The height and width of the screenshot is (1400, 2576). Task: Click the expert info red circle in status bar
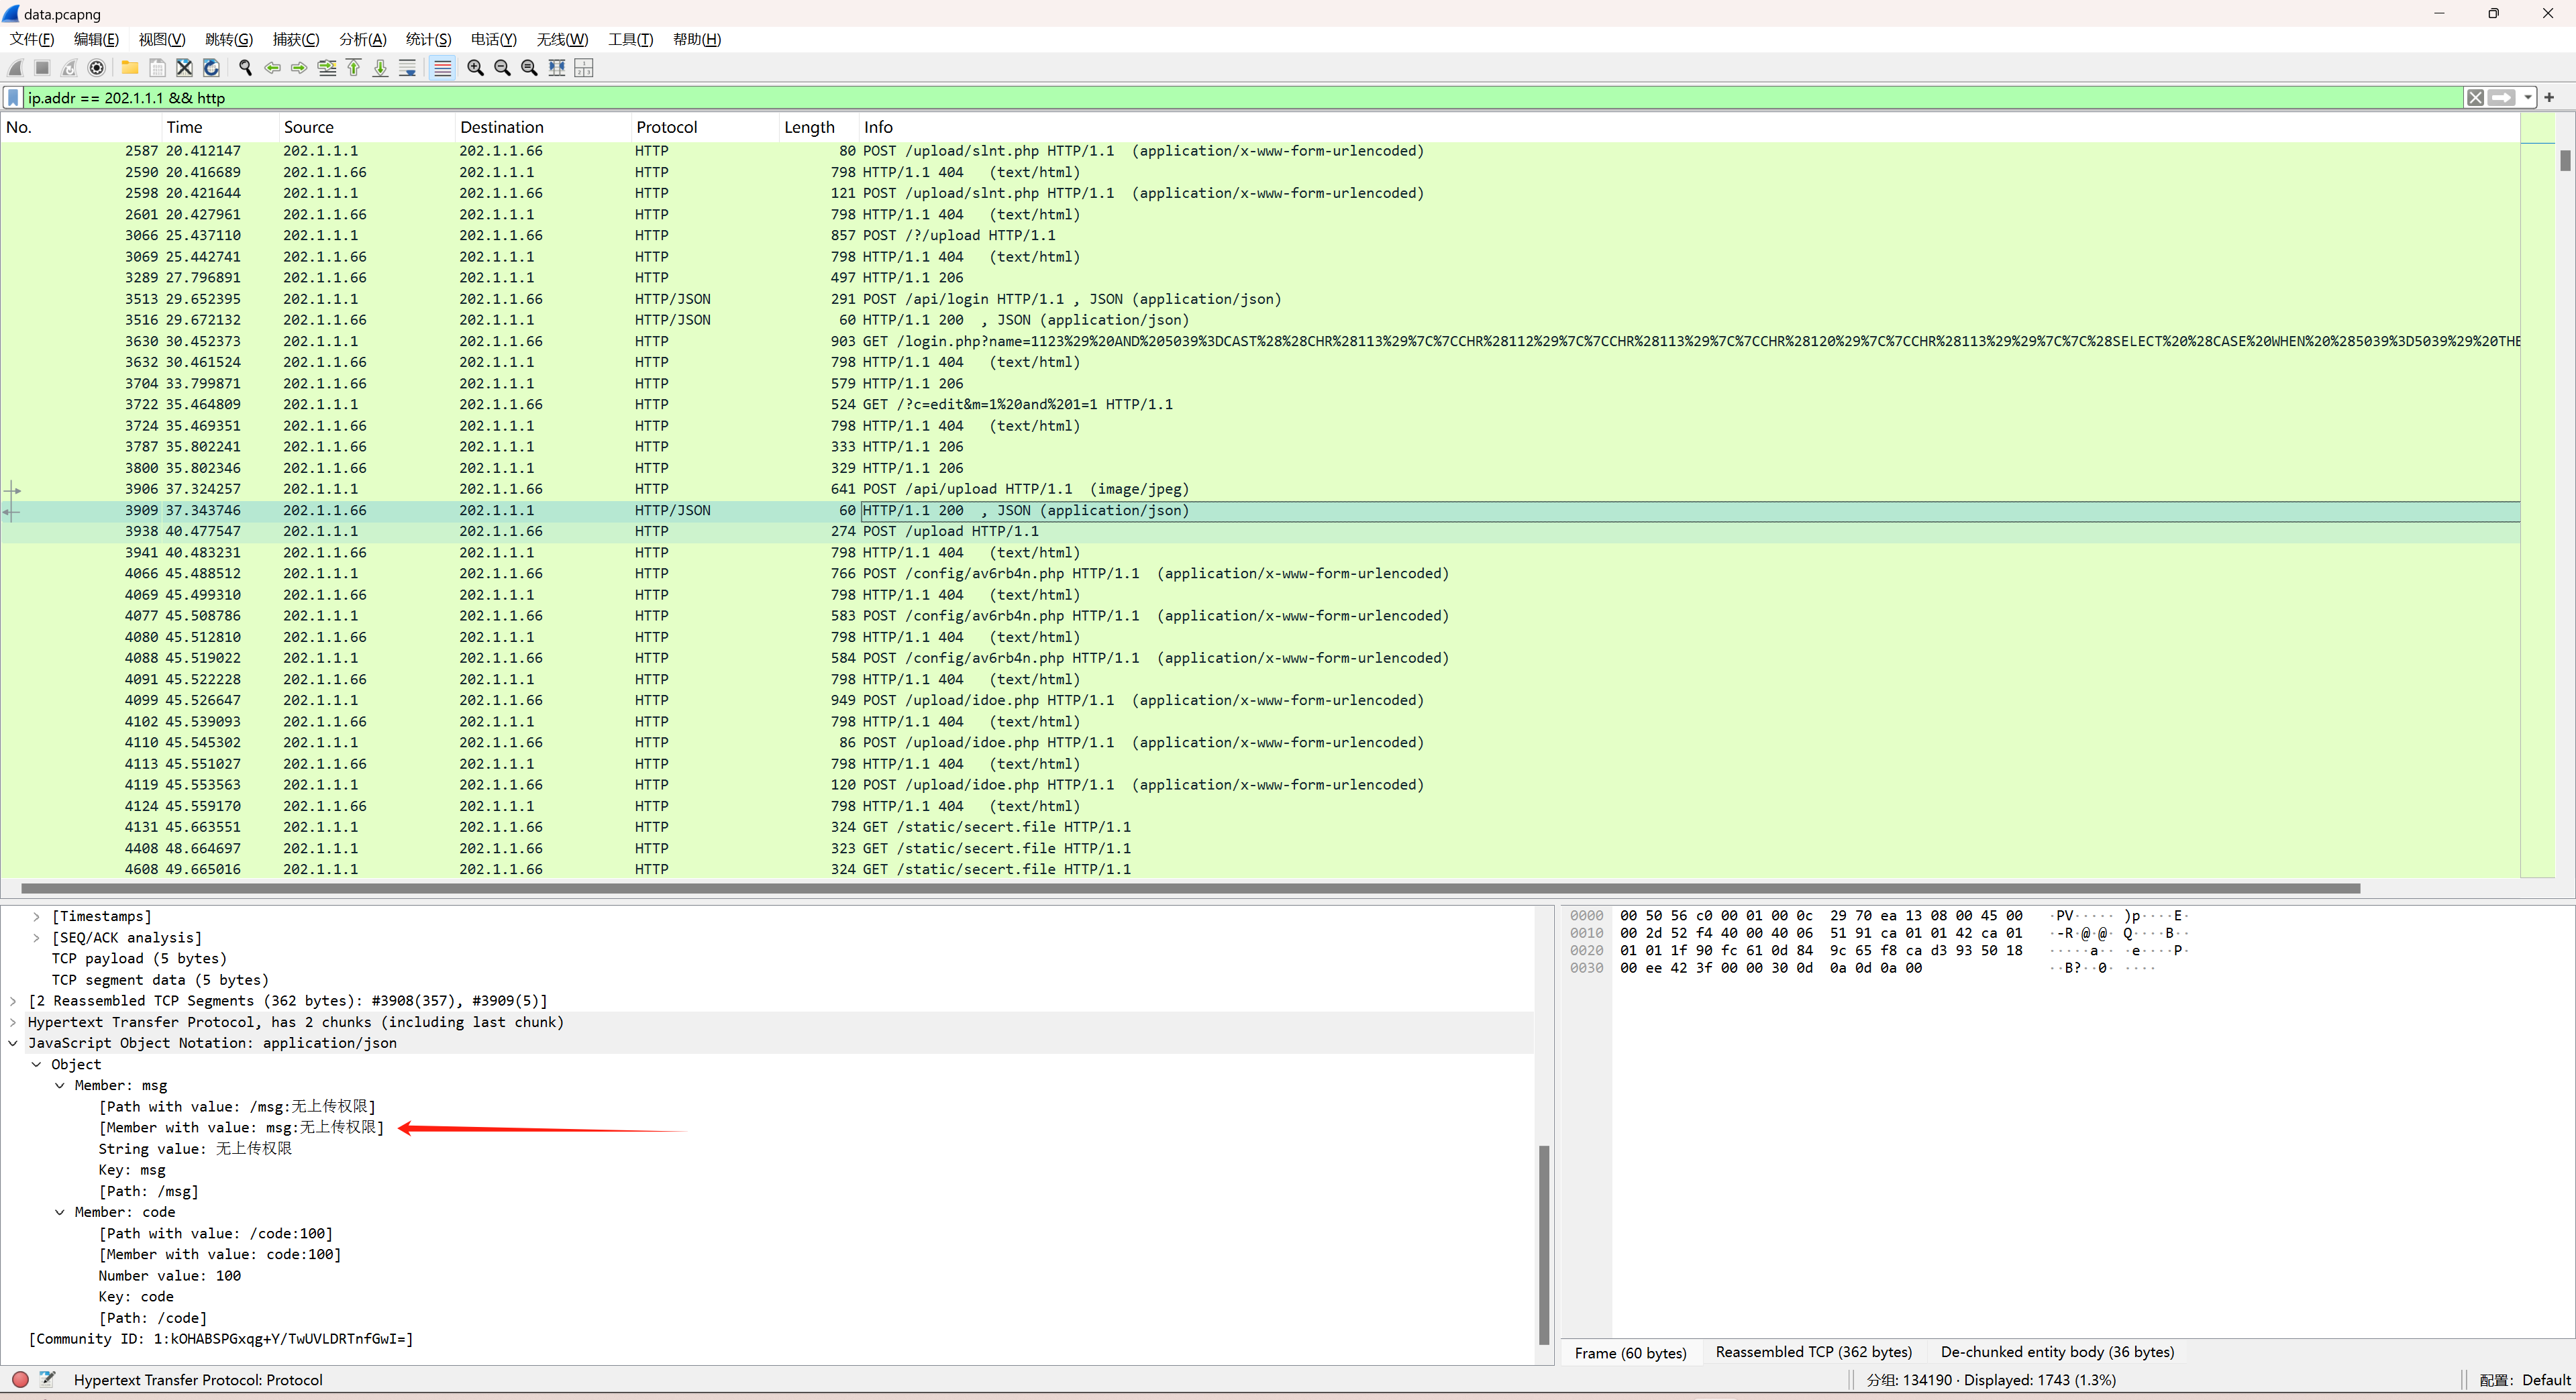(20, 1379)
